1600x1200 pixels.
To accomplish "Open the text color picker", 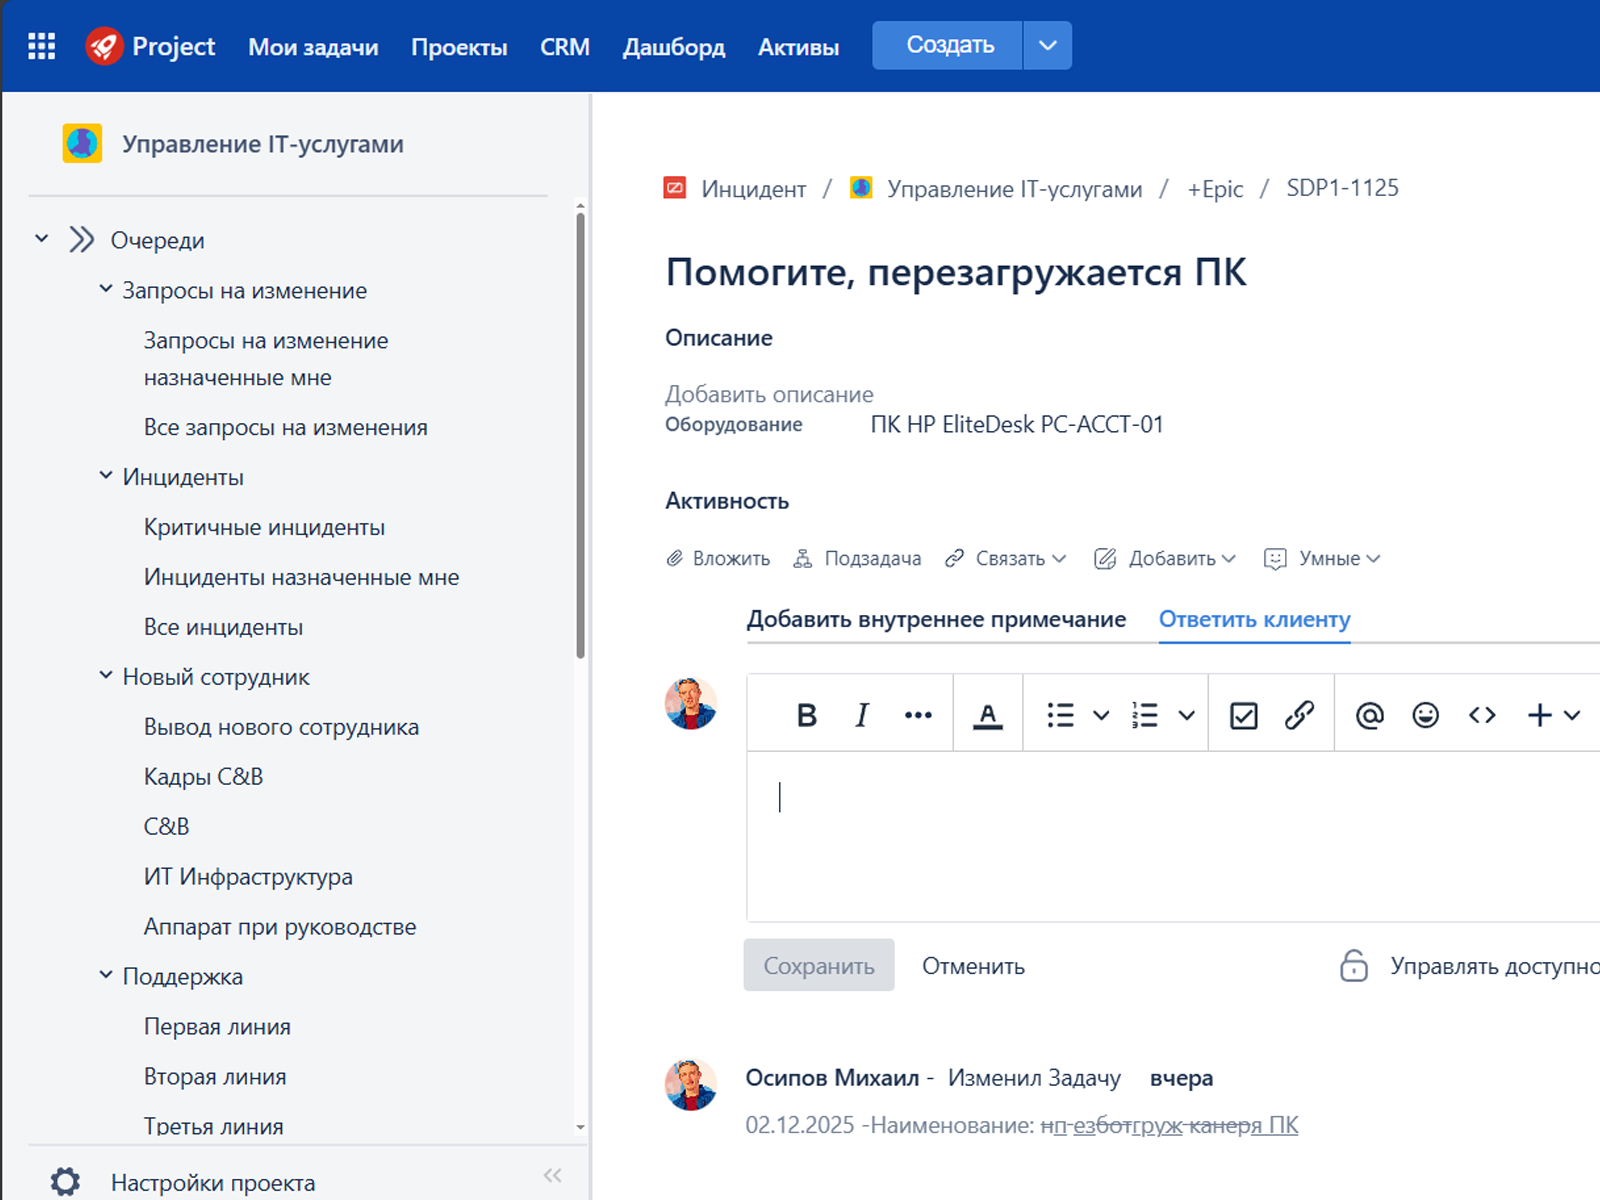I will click(x=987, y=715).
